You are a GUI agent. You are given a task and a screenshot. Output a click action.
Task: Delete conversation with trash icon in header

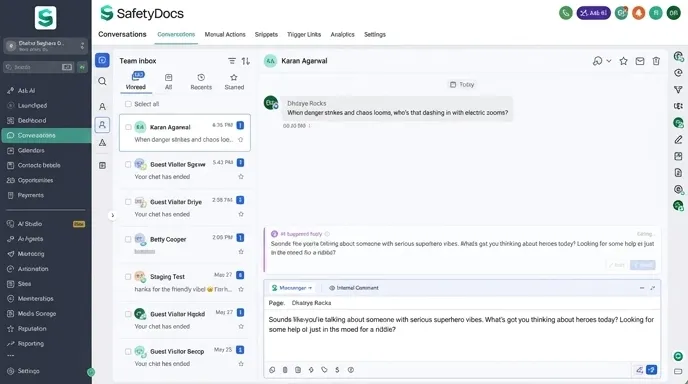[656, 61]
